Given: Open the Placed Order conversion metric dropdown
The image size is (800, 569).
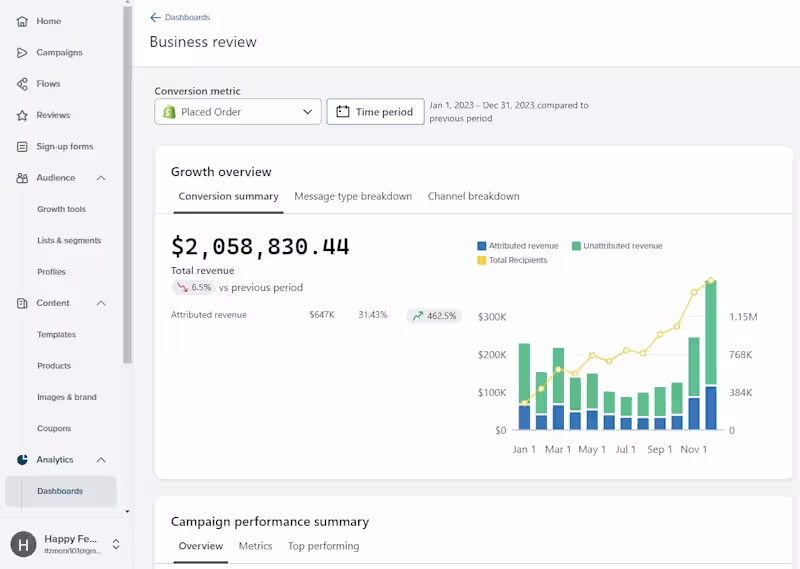Looking at the screenshot, I should pos(238,112).
